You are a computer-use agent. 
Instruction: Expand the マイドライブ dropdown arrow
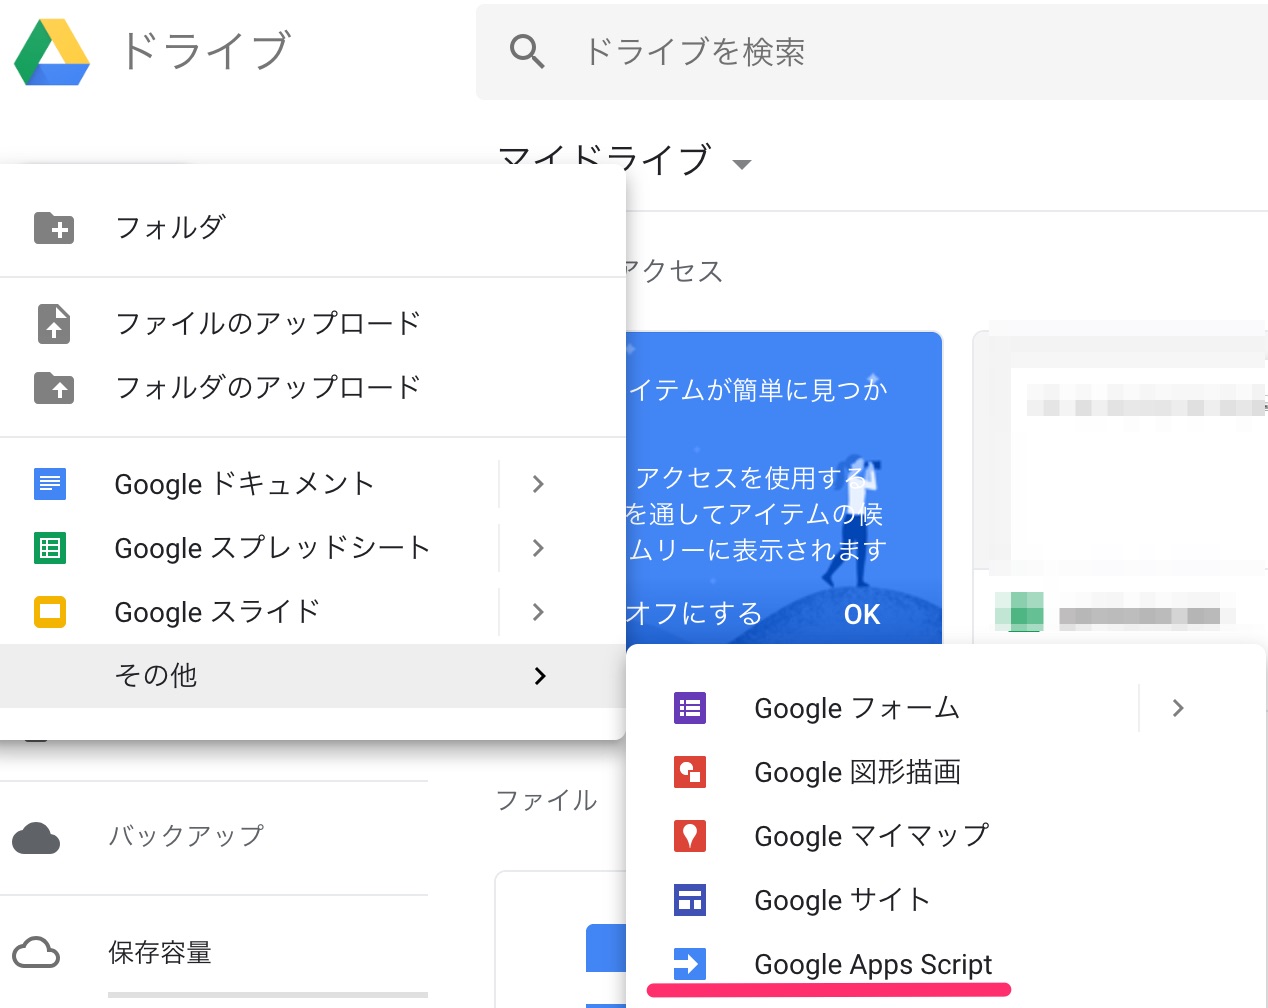(x=744, y=164)
